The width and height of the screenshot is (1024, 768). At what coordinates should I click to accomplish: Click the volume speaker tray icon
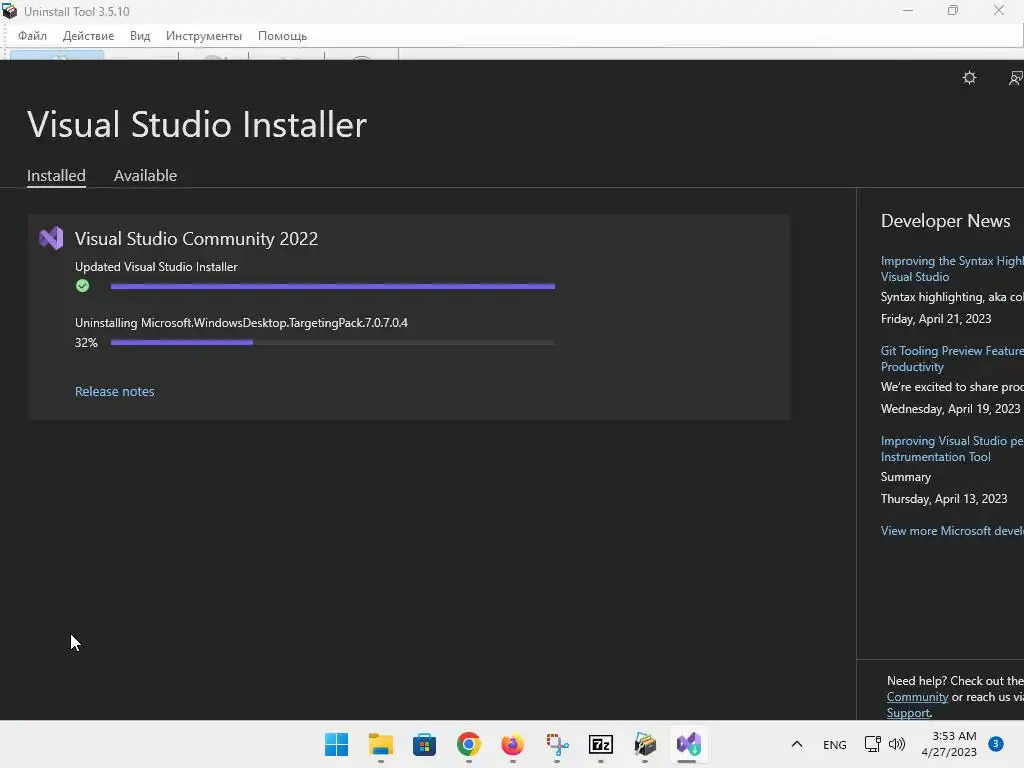pyautogui.click(x=897, y=744)
